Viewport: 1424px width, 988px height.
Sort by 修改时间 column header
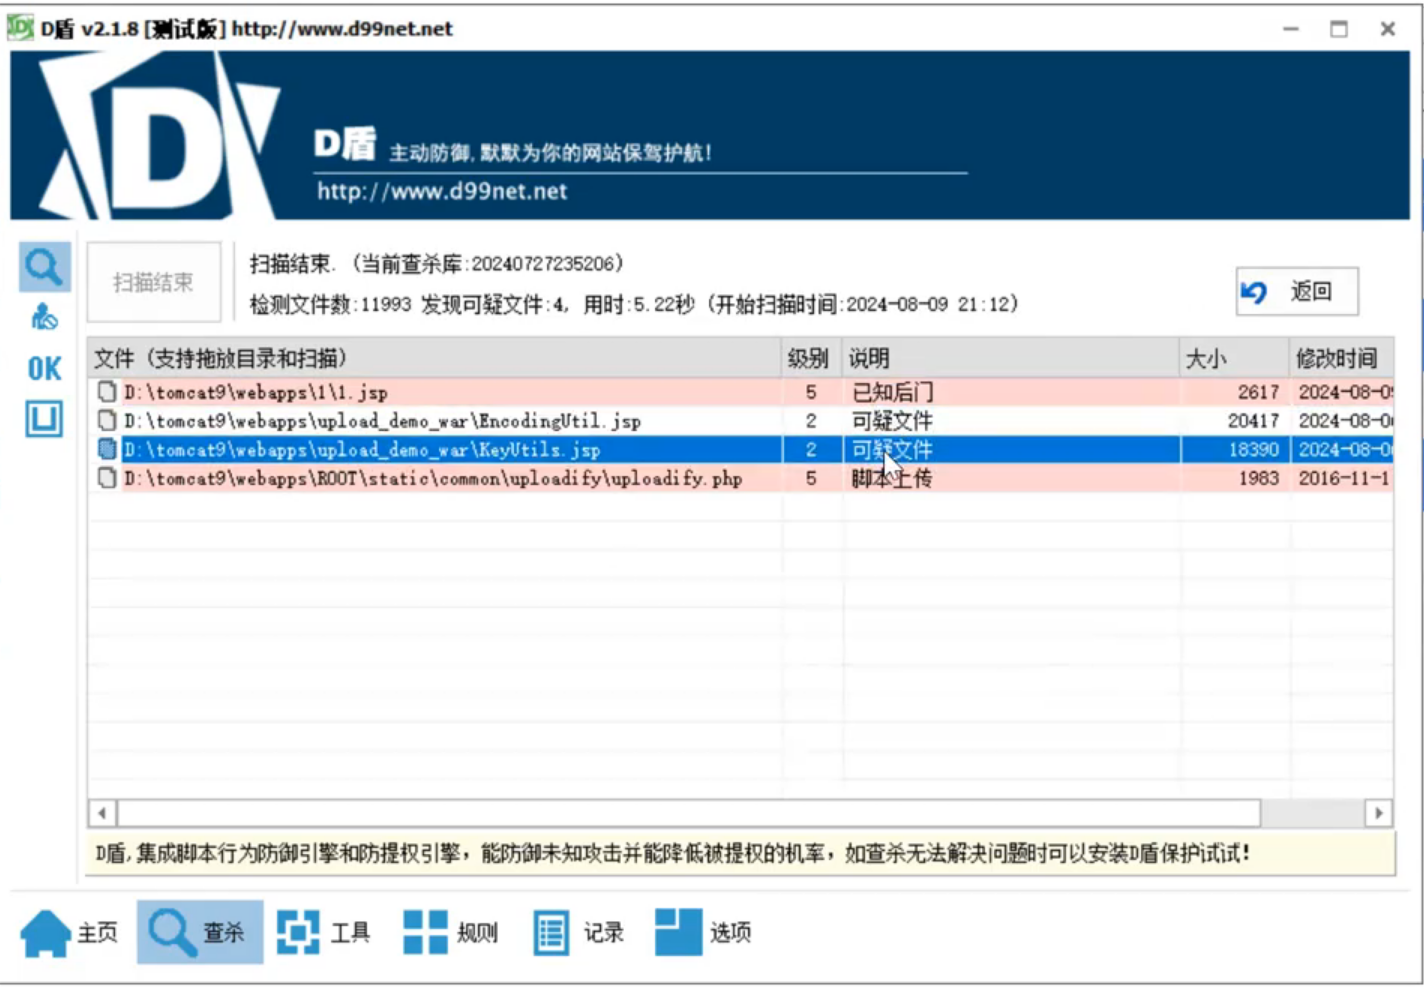coord(1337,358)
